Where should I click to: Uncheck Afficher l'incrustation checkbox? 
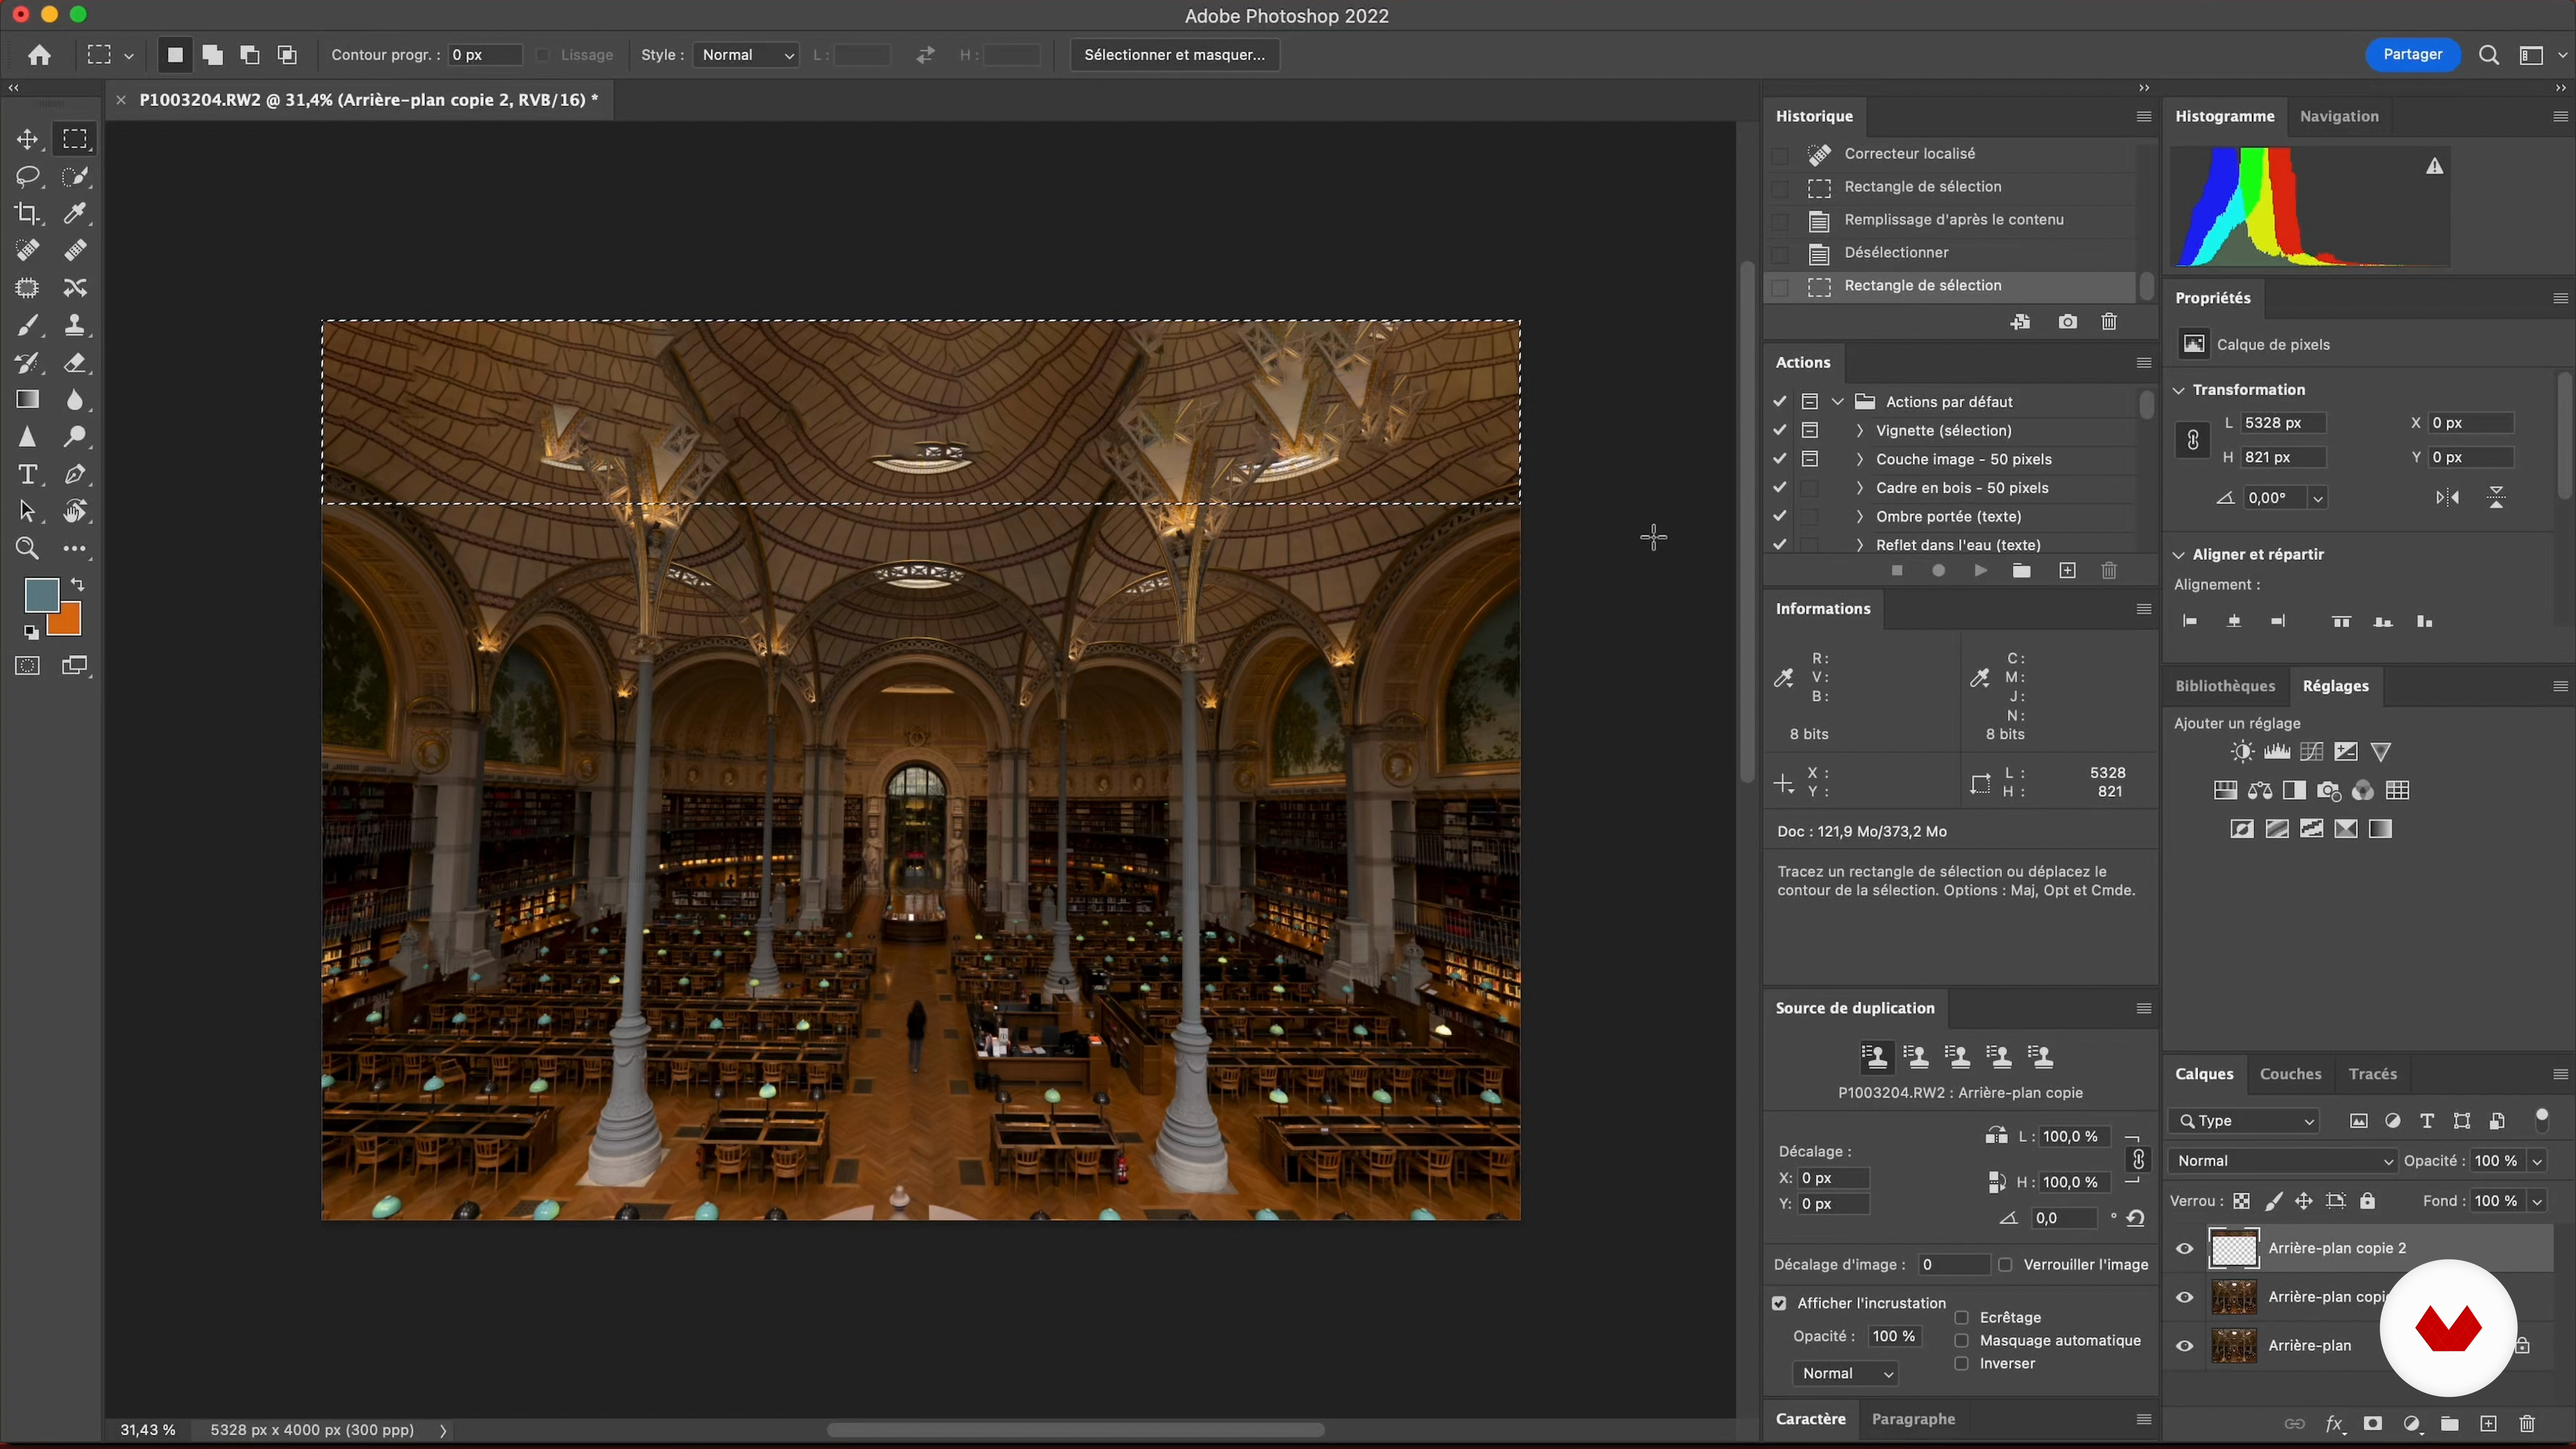(x=1779, y=1303)
